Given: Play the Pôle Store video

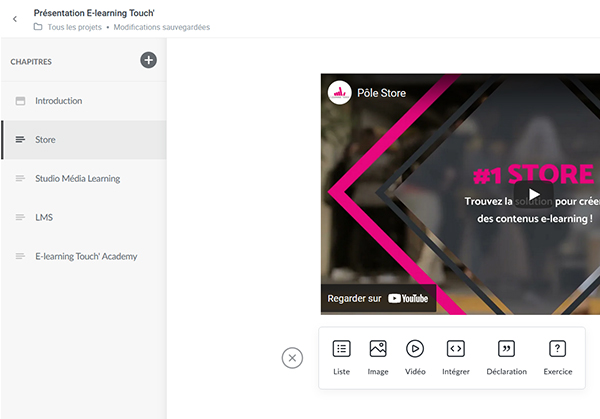Looking at the screenshot, I should [534, 195].
